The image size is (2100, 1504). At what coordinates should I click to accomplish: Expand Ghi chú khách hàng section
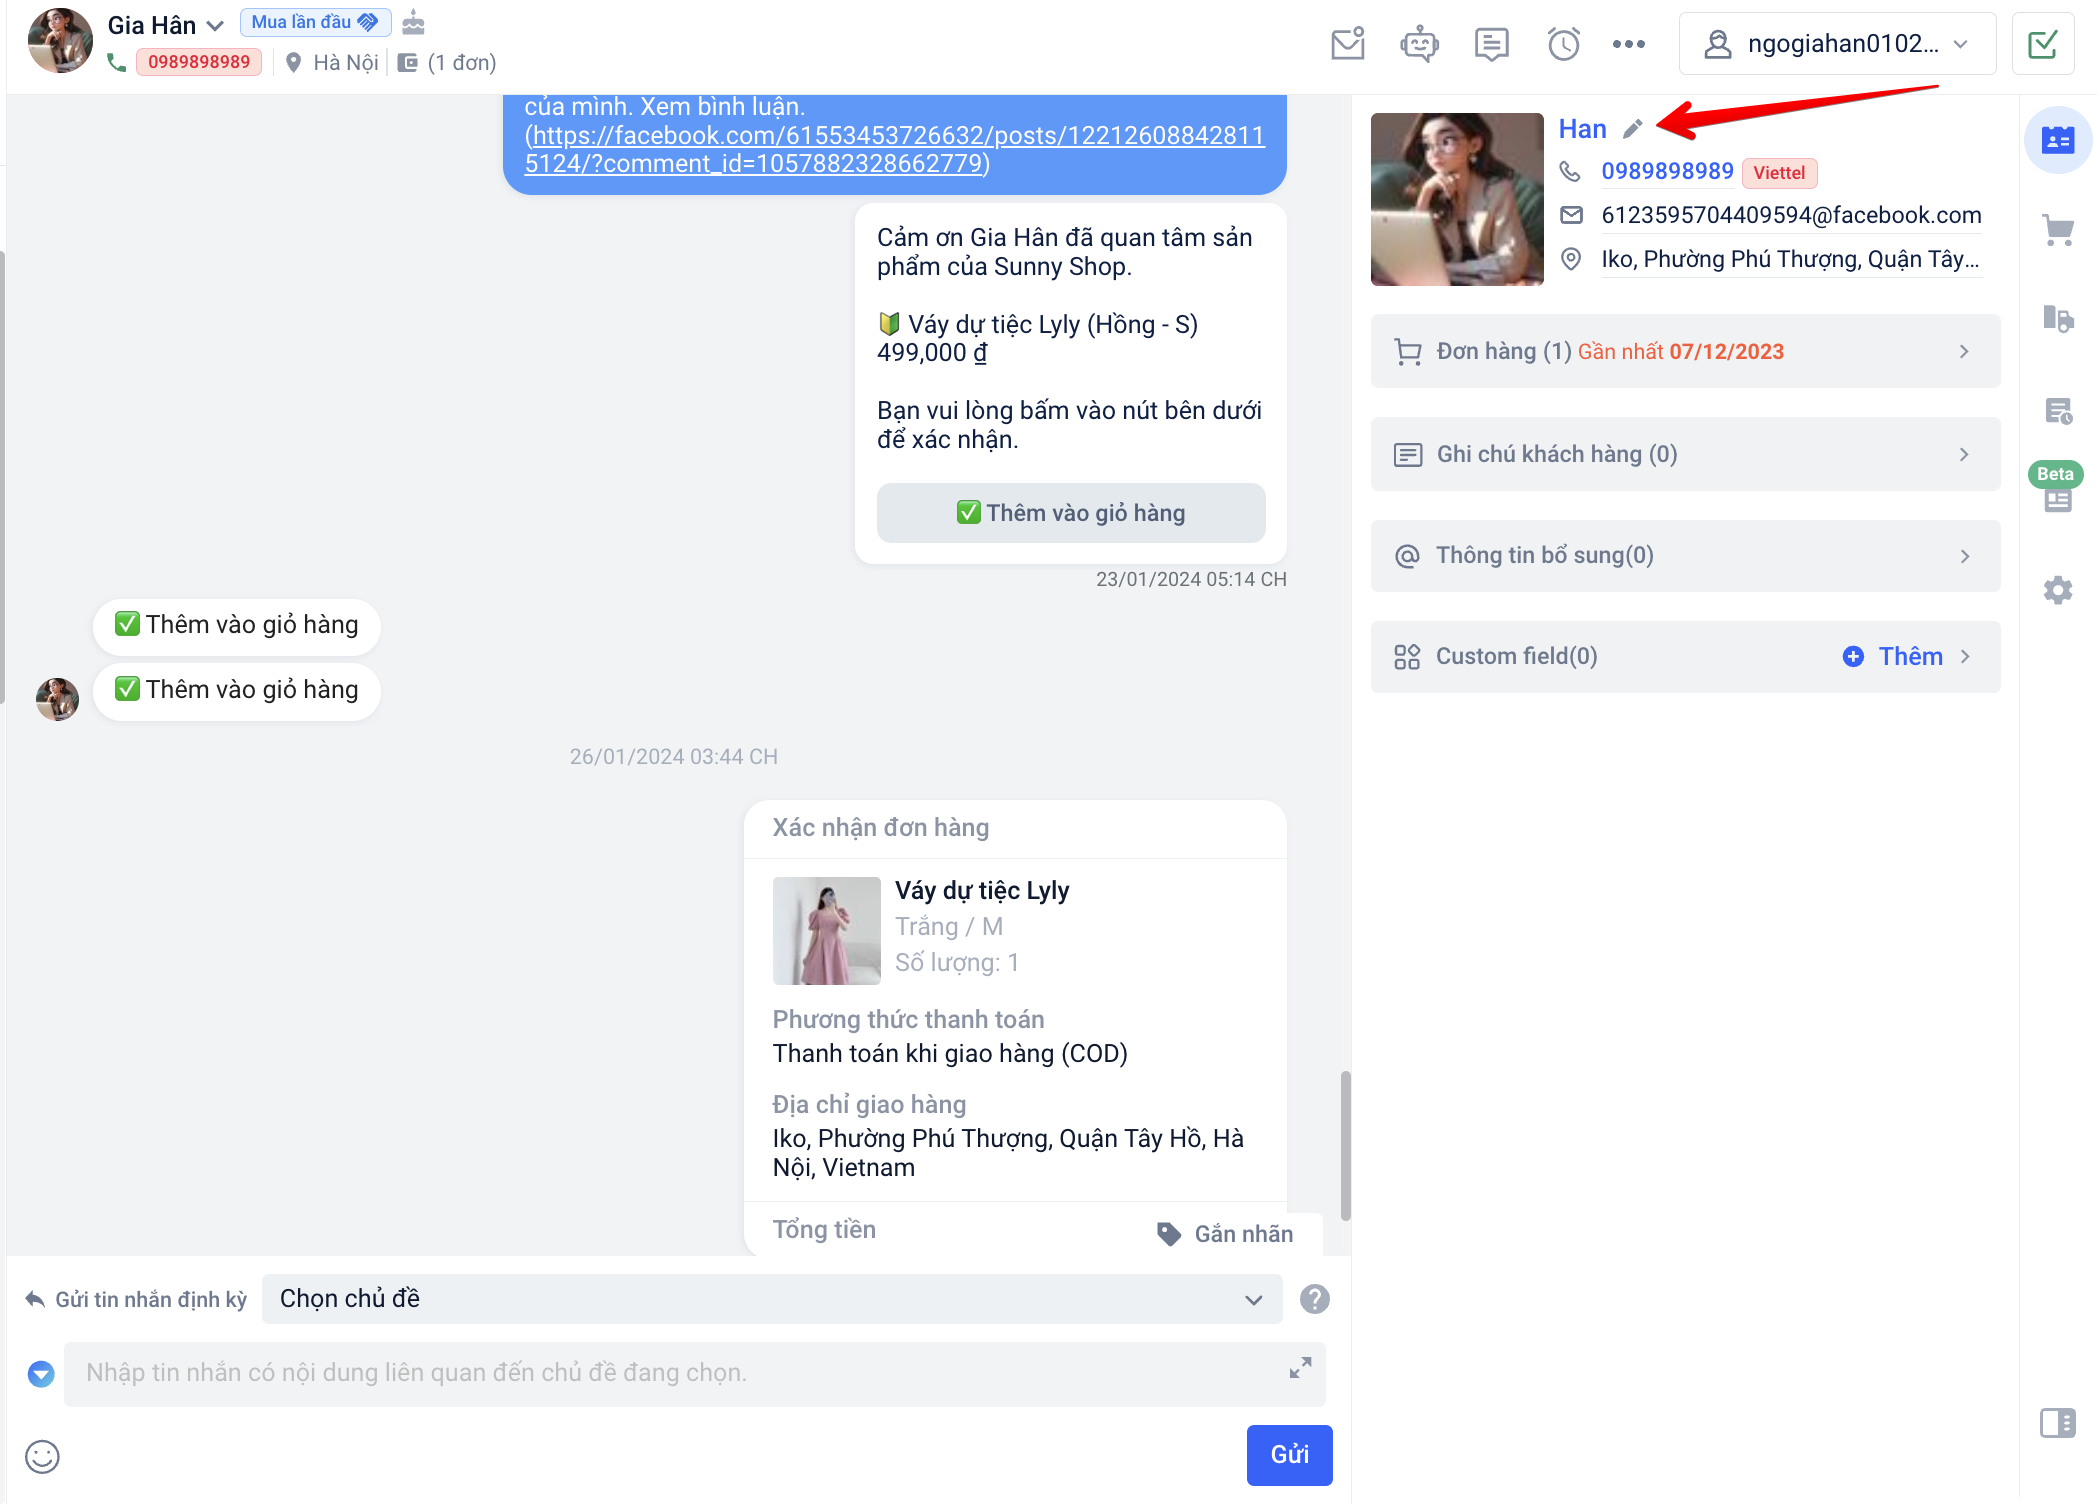pyautogui.click(x=1685, y=454)
